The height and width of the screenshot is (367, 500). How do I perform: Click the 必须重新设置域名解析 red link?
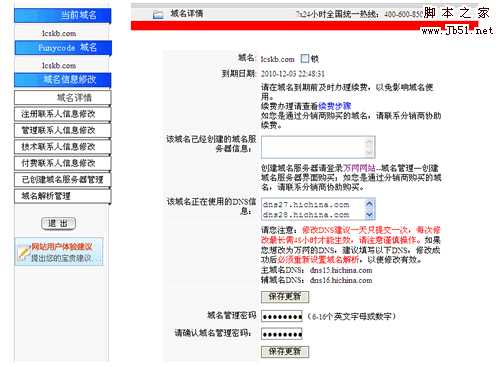pos(318,259)
